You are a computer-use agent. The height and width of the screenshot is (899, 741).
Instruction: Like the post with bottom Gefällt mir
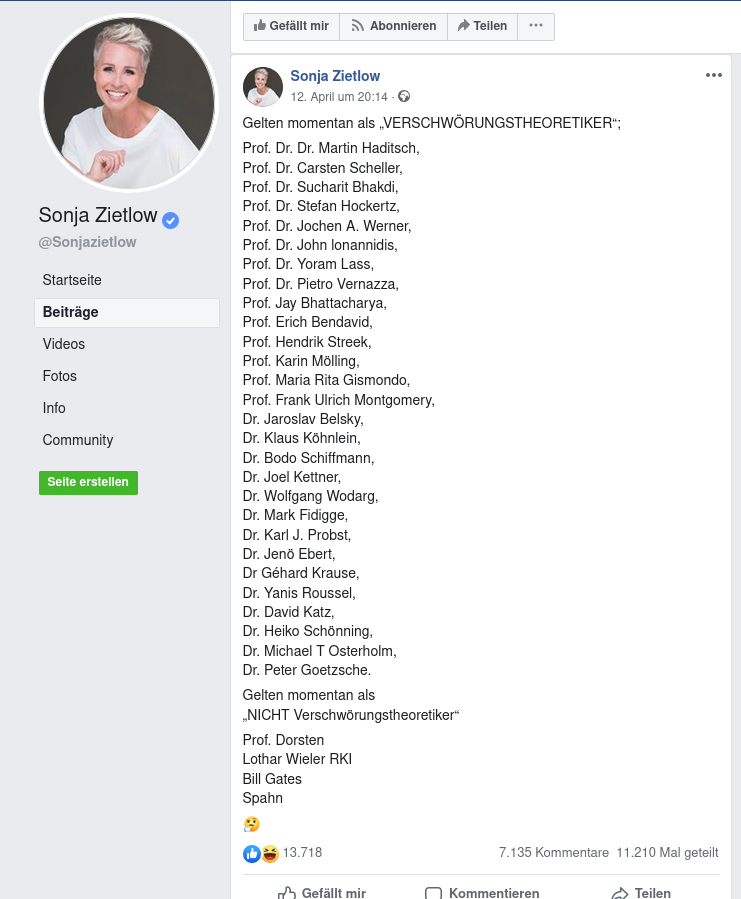pyautogui.click(x=322, y=892)
